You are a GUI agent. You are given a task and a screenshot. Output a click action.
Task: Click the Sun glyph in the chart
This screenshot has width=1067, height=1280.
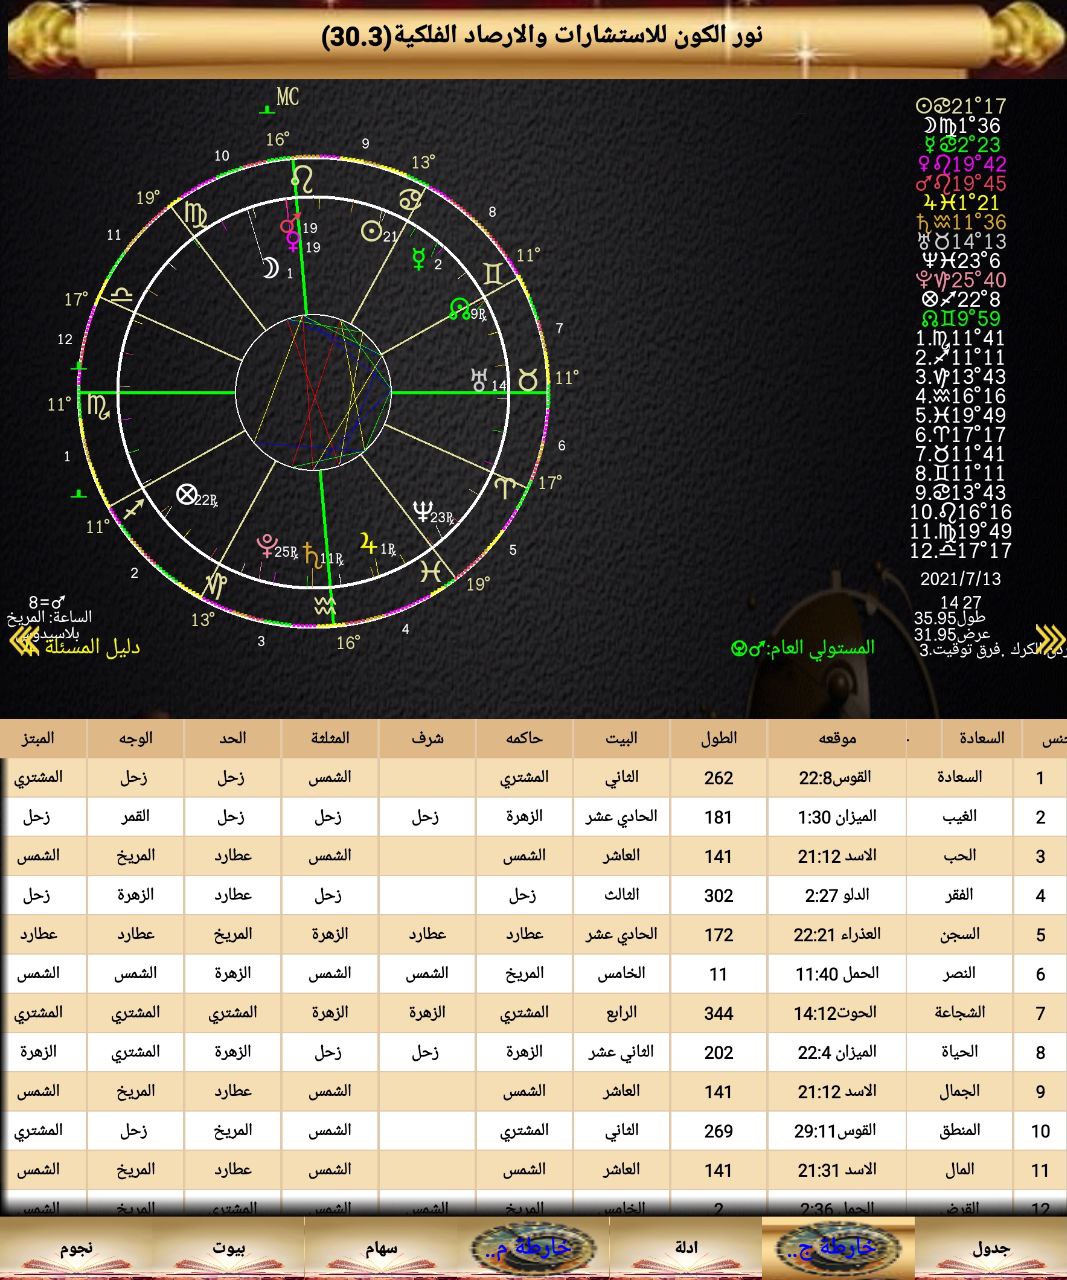coord(371,232)
